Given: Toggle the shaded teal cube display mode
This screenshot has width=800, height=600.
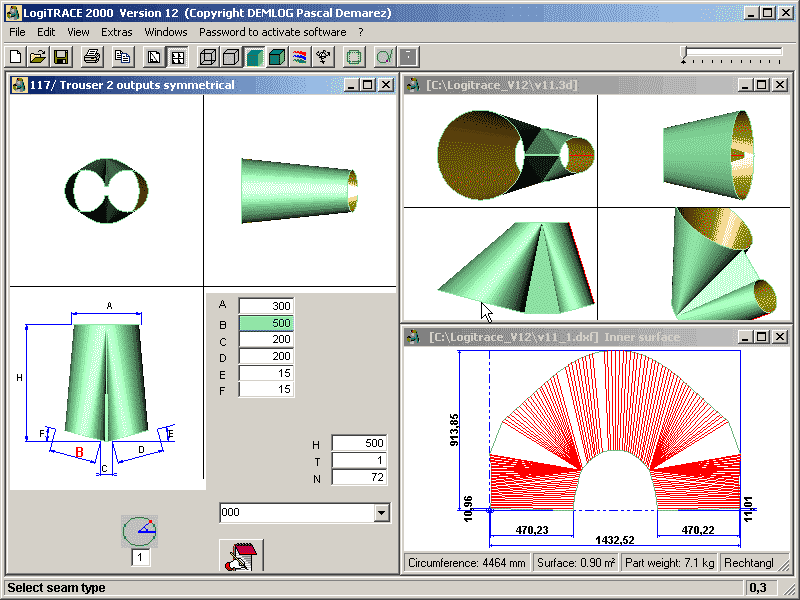Looking at the screenshot, I should coord(254,57).
